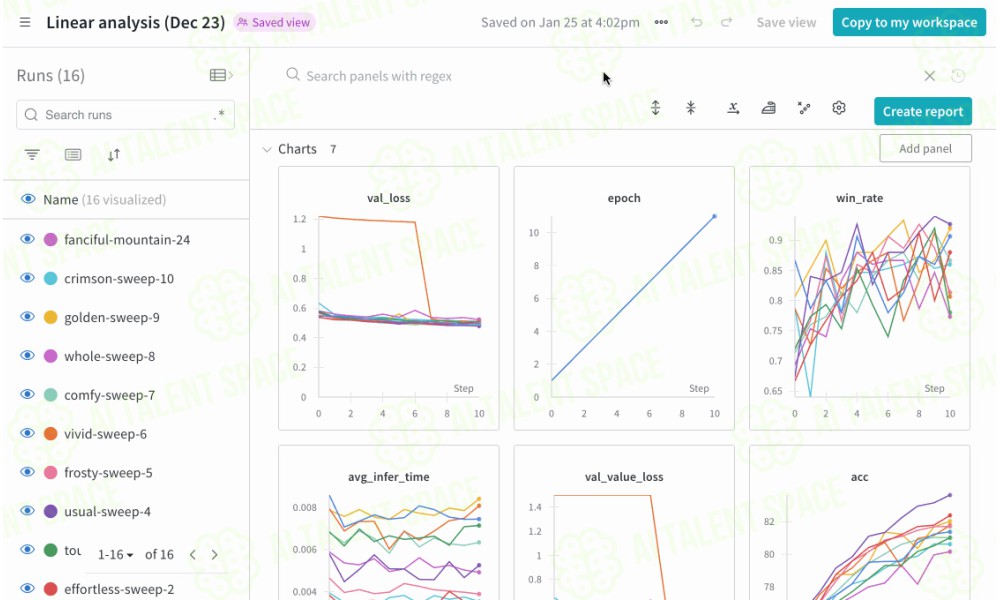Select the avg_infer_time chart panel

(x=388, y=523)
